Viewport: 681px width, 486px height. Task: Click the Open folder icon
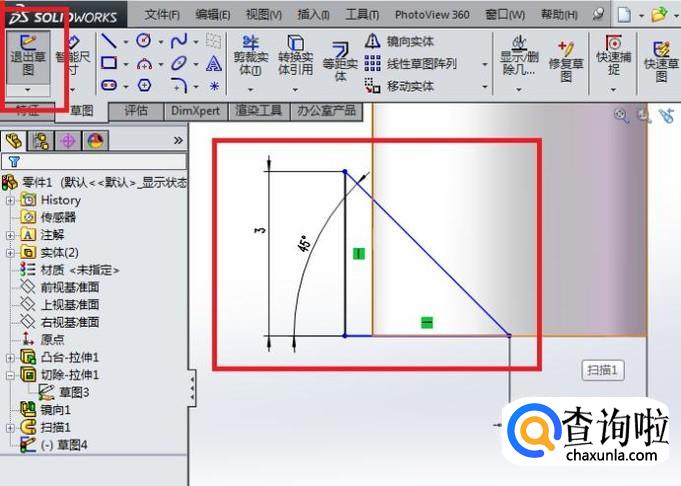pyautogui.click(x=659, y=15)
